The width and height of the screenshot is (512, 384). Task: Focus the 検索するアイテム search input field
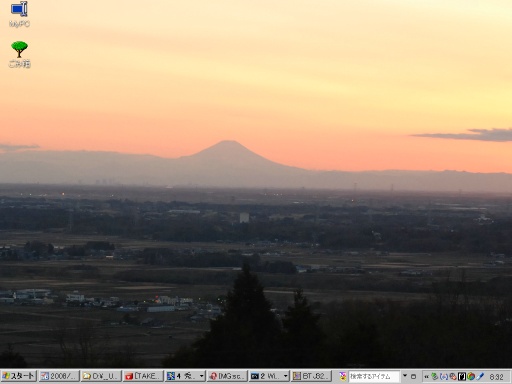(x=374, y=376)
